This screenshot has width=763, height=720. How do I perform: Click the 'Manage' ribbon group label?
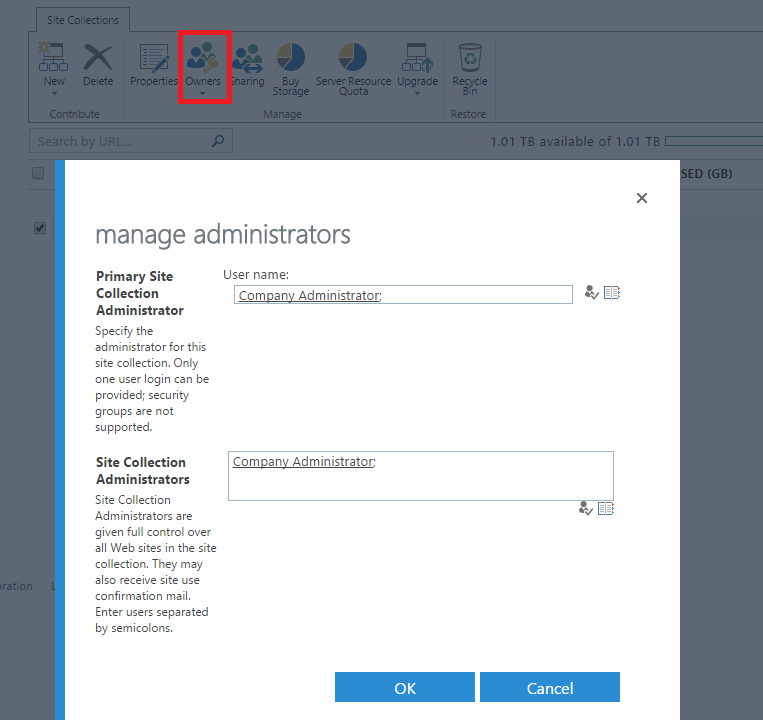point(282,114)
